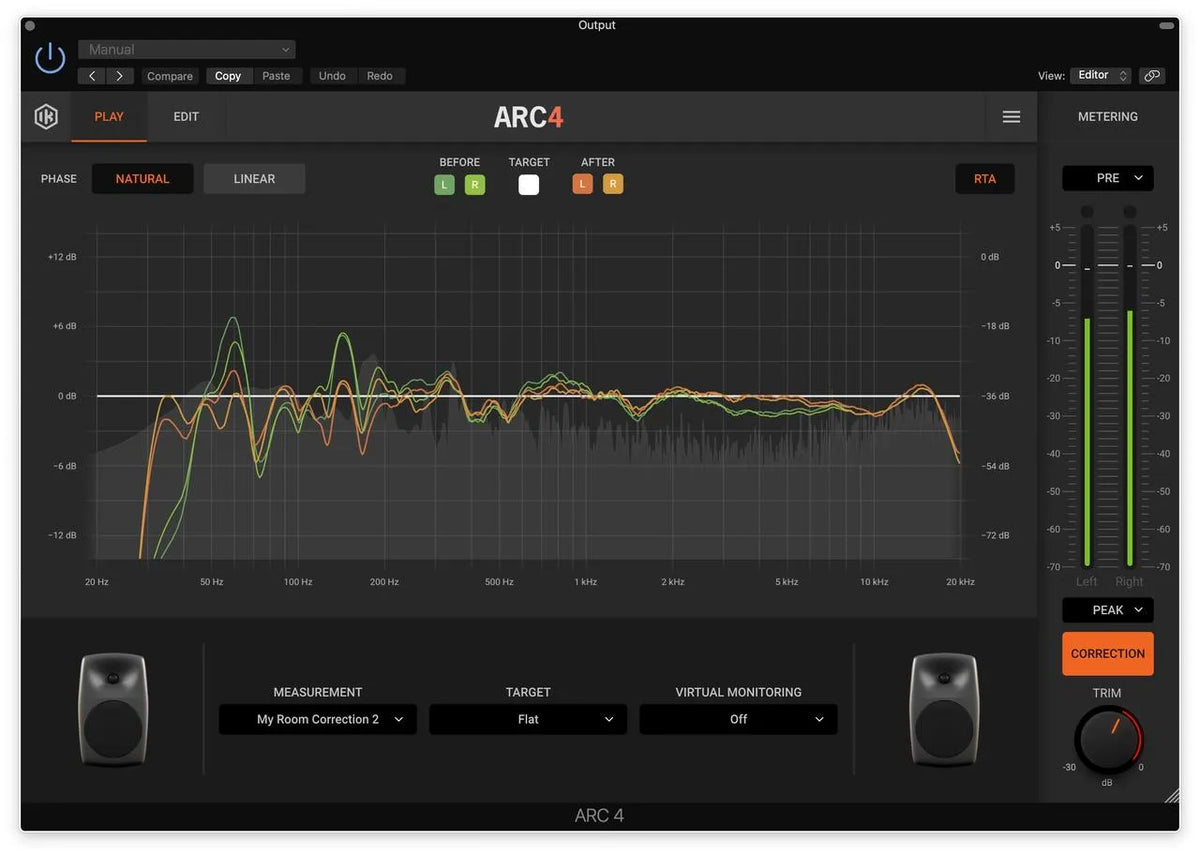Load the next preset with the right arrow
Image resolution: width=1200 pixels, height=855 pixels.
[119, 75]
